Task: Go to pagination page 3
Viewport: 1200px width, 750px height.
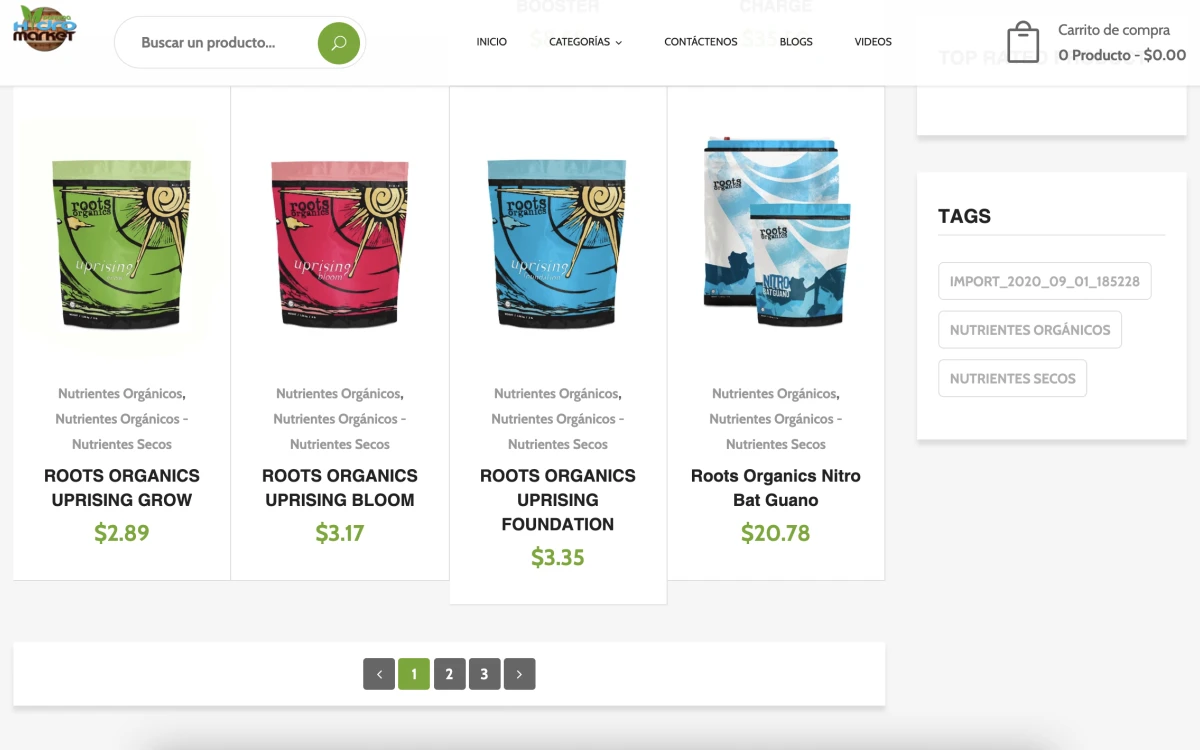Action: click(484, 674)
